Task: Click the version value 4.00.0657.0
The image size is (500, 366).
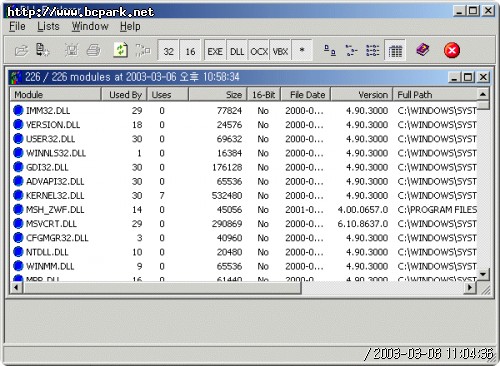Action: (363, 210)
